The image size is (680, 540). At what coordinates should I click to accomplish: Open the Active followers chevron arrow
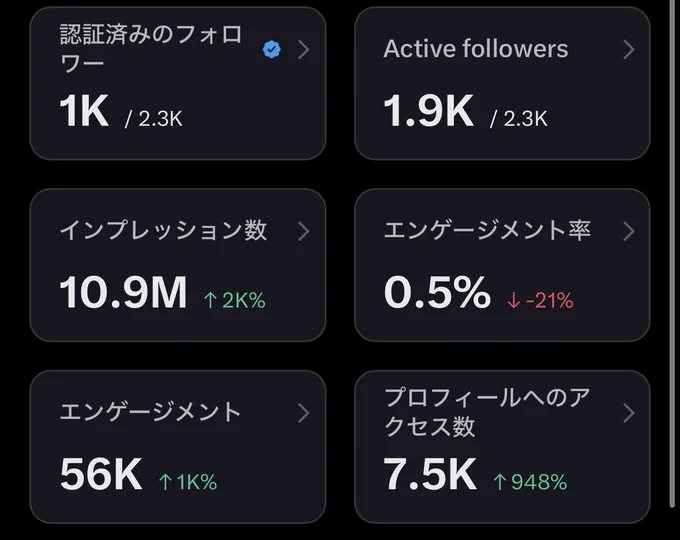click(628, 49)
